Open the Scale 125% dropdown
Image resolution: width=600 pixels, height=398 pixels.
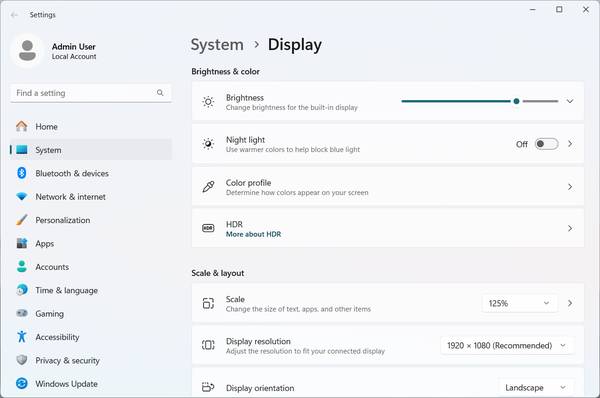[x=519, y=303]
